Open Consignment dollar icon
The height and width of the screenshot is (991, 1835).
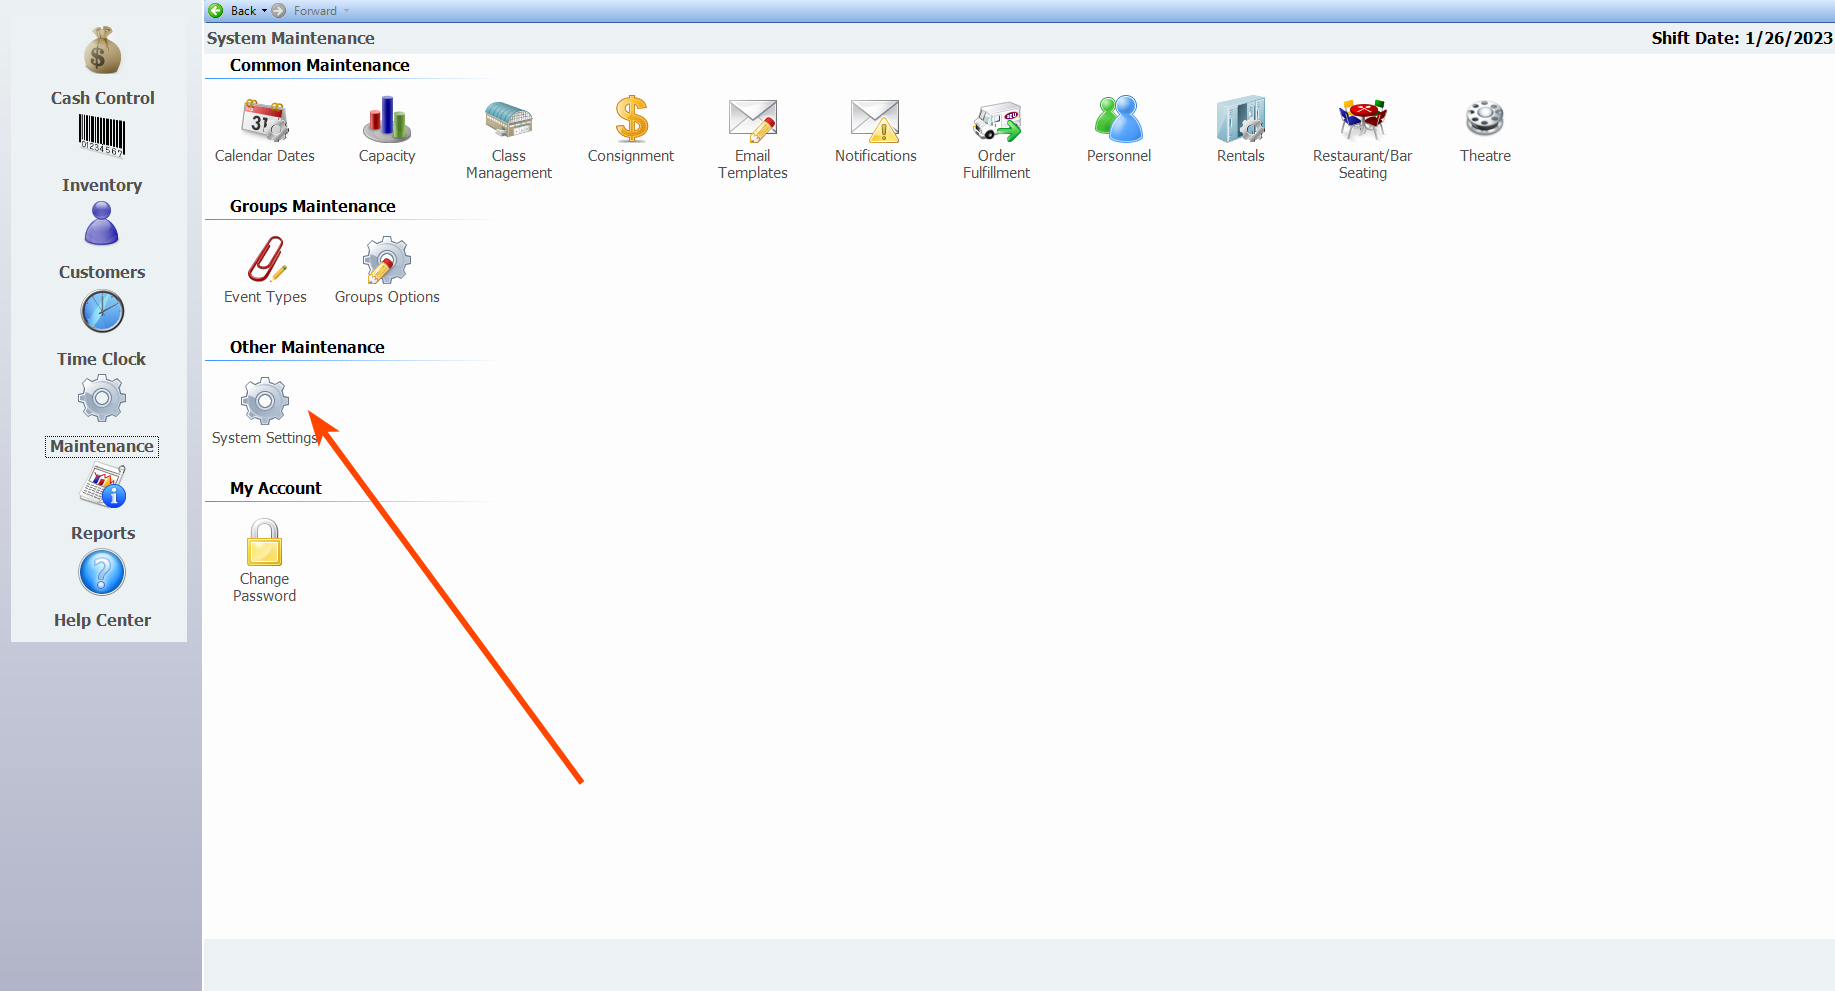click(631, 121)
